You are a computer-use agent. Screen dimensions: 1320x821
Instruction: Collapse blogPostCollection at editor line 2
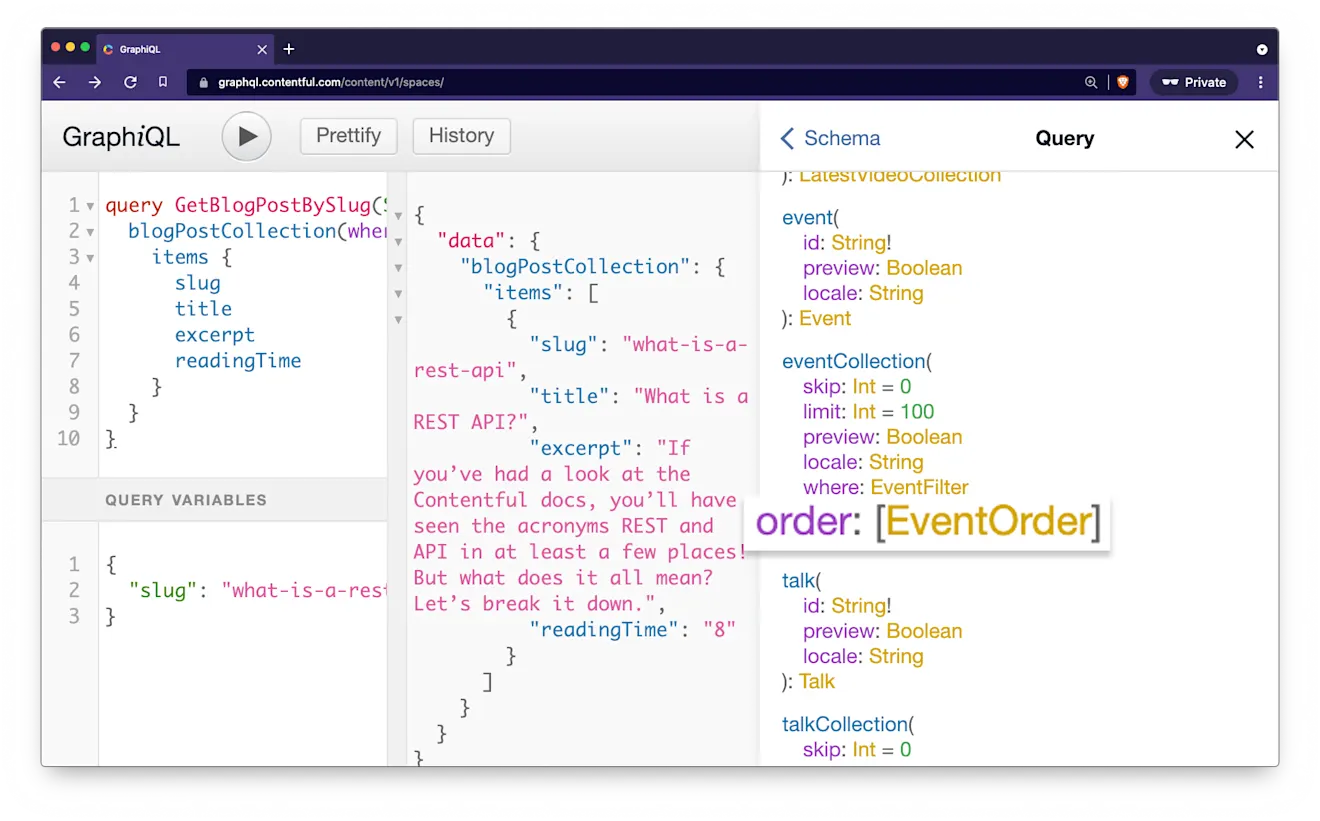point(90,232)
